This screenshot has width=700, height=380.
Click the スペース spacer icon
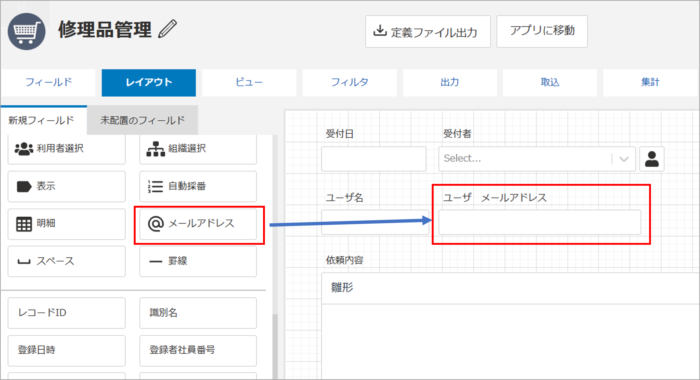pos(24,262)
